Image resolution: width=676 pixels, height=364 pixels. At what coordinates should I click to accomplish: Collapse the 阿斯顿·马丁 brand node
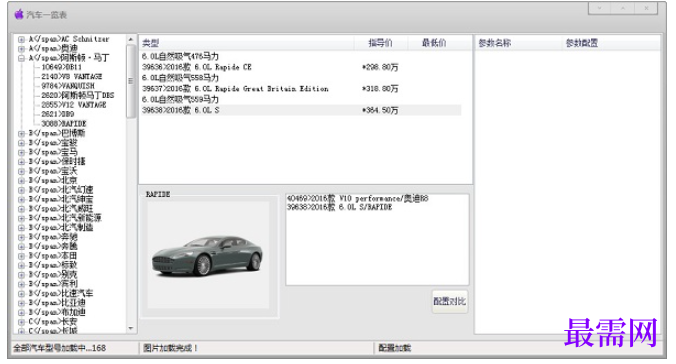tap(21, 58)
